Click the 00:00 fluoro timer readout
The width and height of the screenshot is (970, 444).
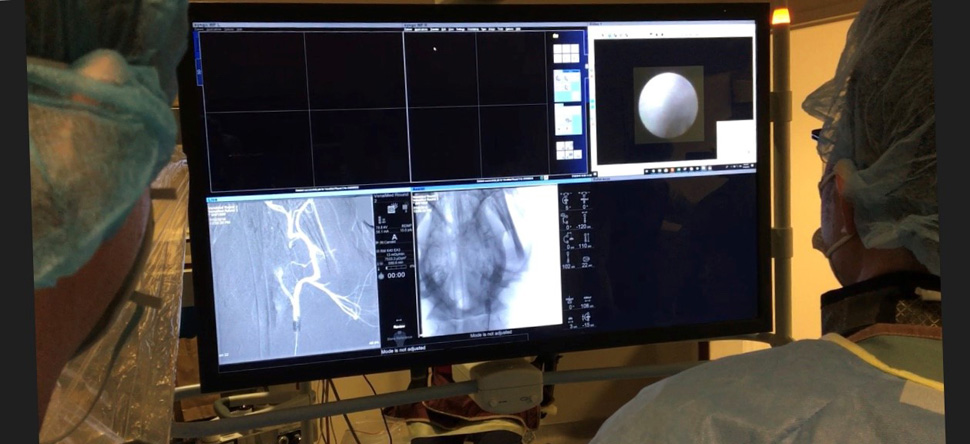(x=396, y=275)
